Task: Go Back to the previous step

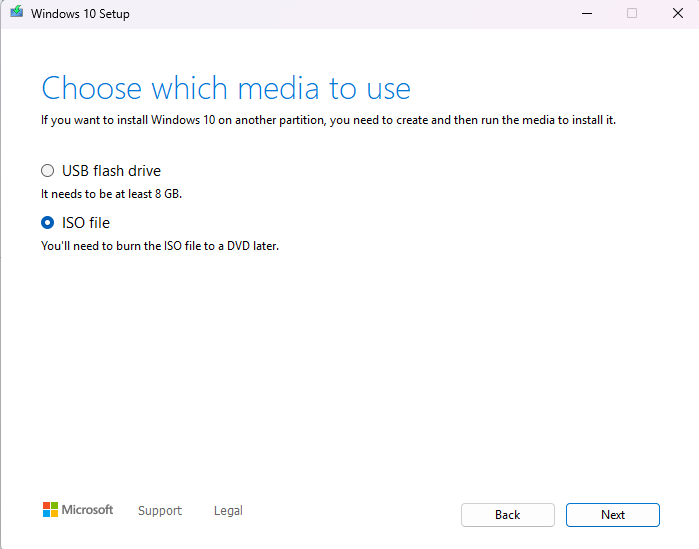Action: click(x=508, y=515)
